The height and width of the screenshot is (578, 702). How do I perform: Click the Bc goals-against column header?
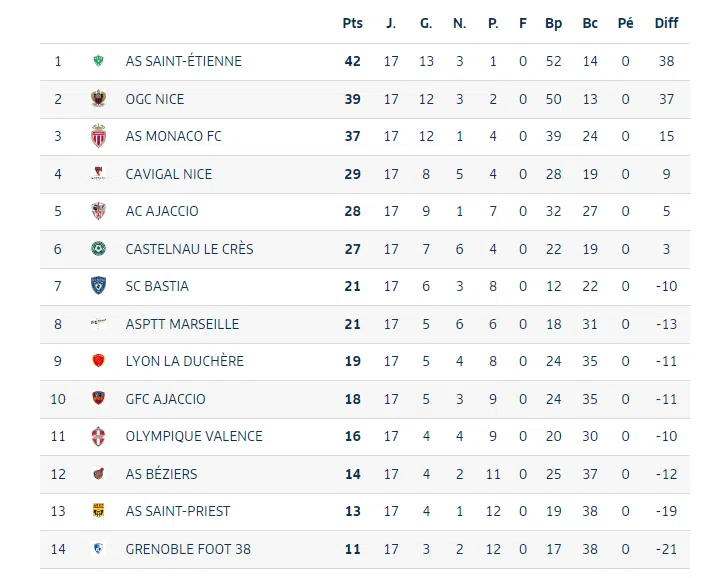pyautogui.click(x=590, y=23)
